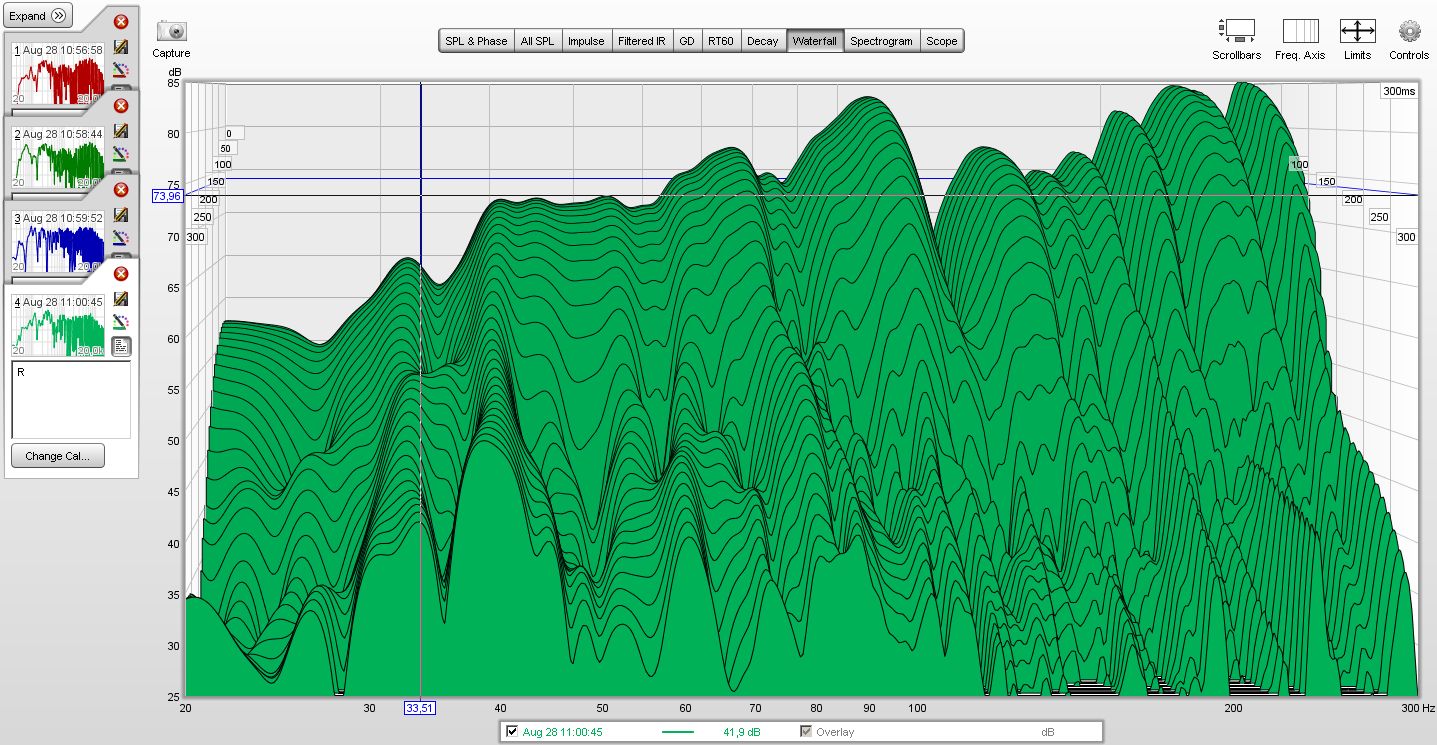The width and height of the screenshot is (1437, 745).
Task: Save measurement 4 using its save icon
Action: (x=121, y=298)
